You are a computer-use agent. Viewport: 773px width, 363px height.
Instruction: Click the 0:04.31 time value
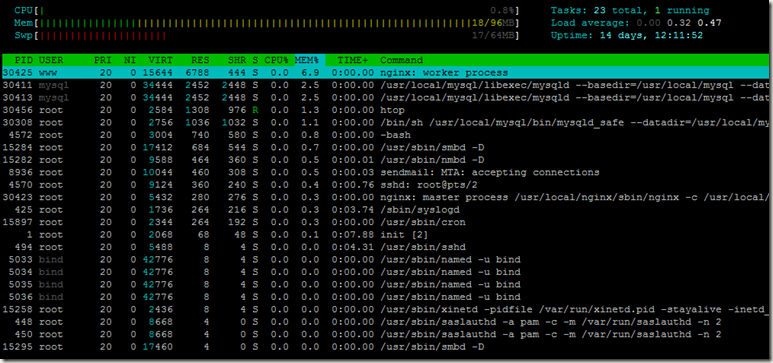[353, 247]
